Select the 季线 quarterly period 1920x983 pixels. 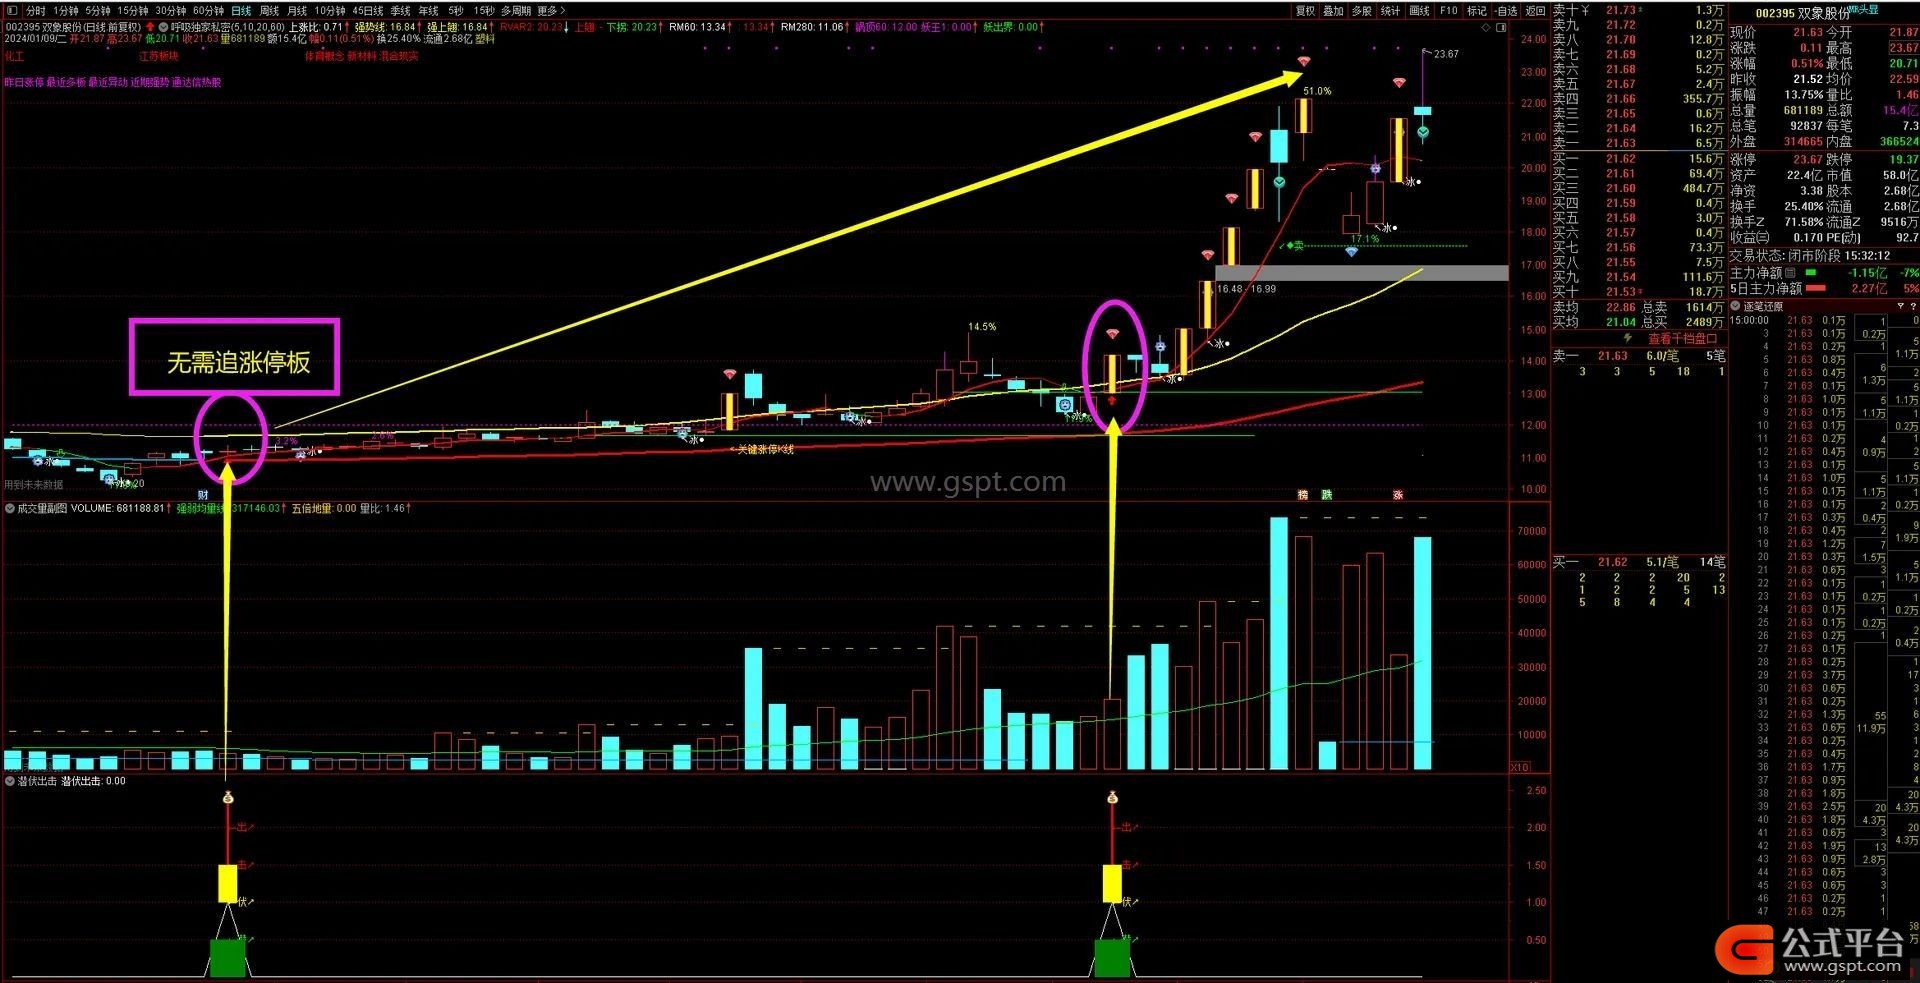coord(401,11)
